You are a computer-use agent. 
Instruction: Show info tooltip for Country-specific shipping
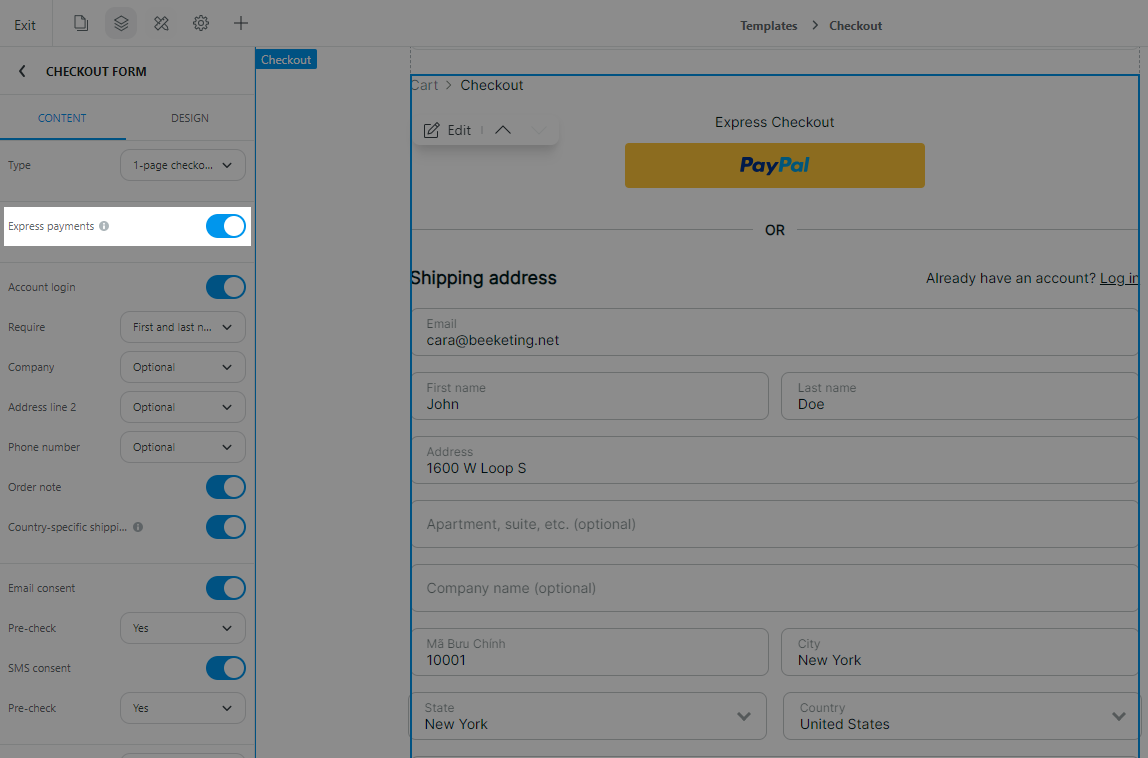pos(138,527)
